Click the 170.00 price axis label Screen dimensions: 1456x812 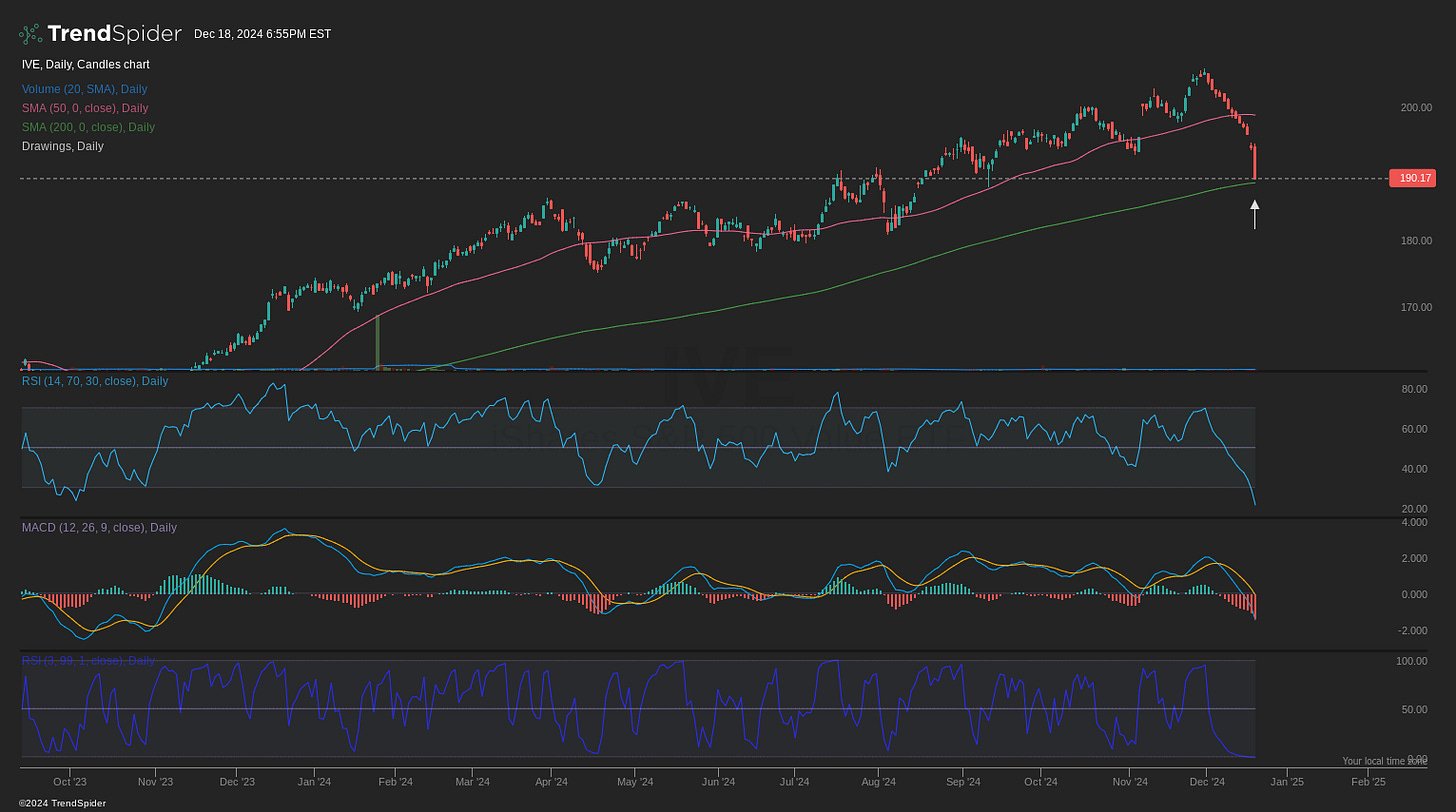(1416, 308)
